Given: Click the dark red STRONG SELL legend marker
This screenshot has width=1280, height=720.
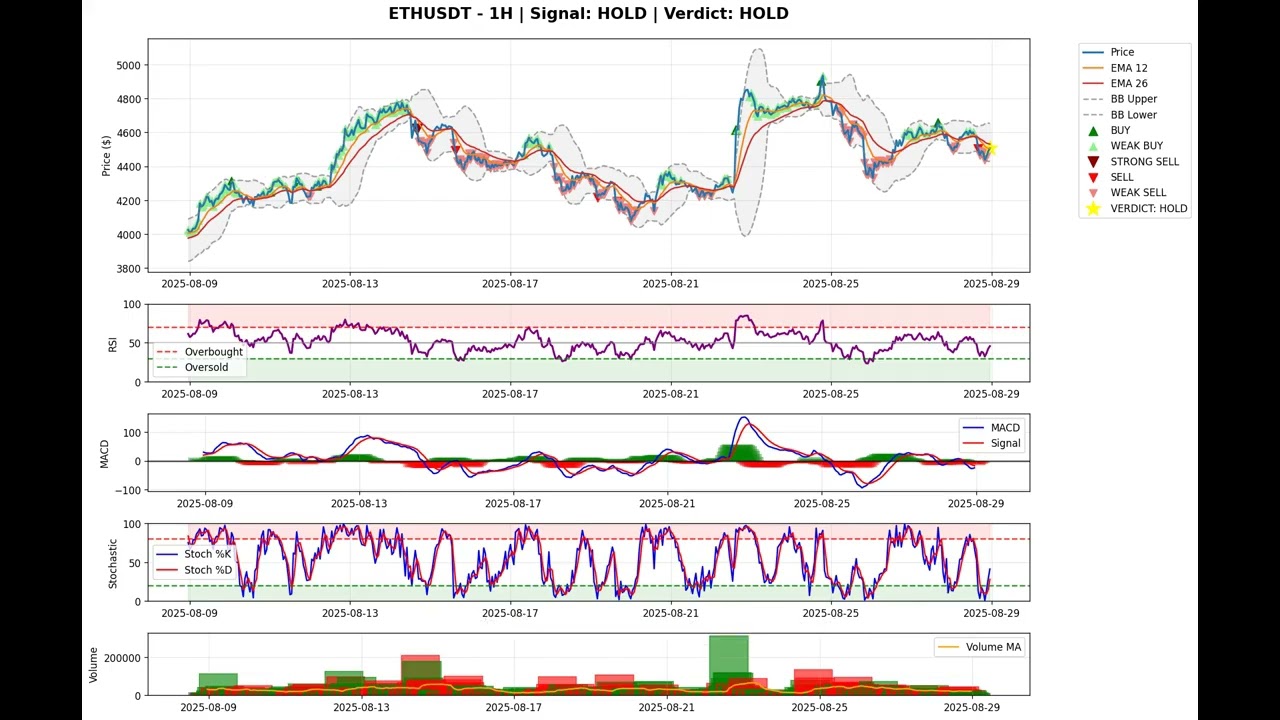Looking at the screenshot, I should (1093, 162).
